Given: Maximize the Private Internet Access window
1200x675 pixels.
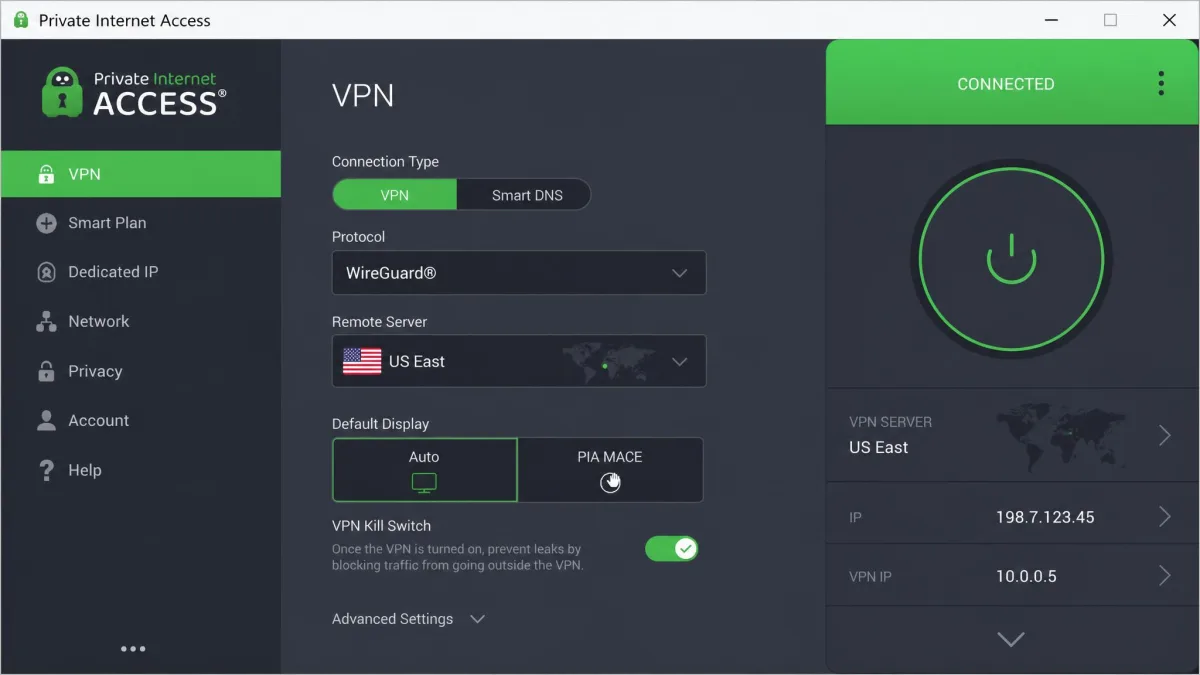Looking at the screenshot, I should [x=1110, y=20].
